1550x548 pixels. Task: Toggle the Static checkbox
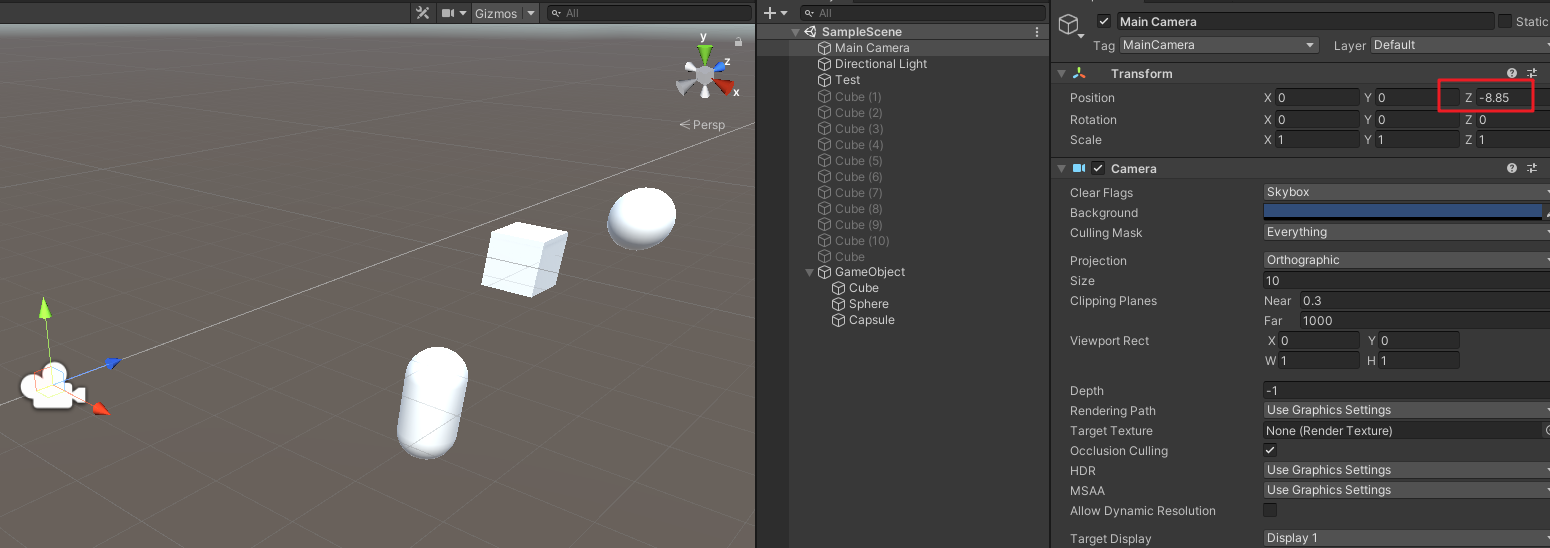click(1504, 21)
